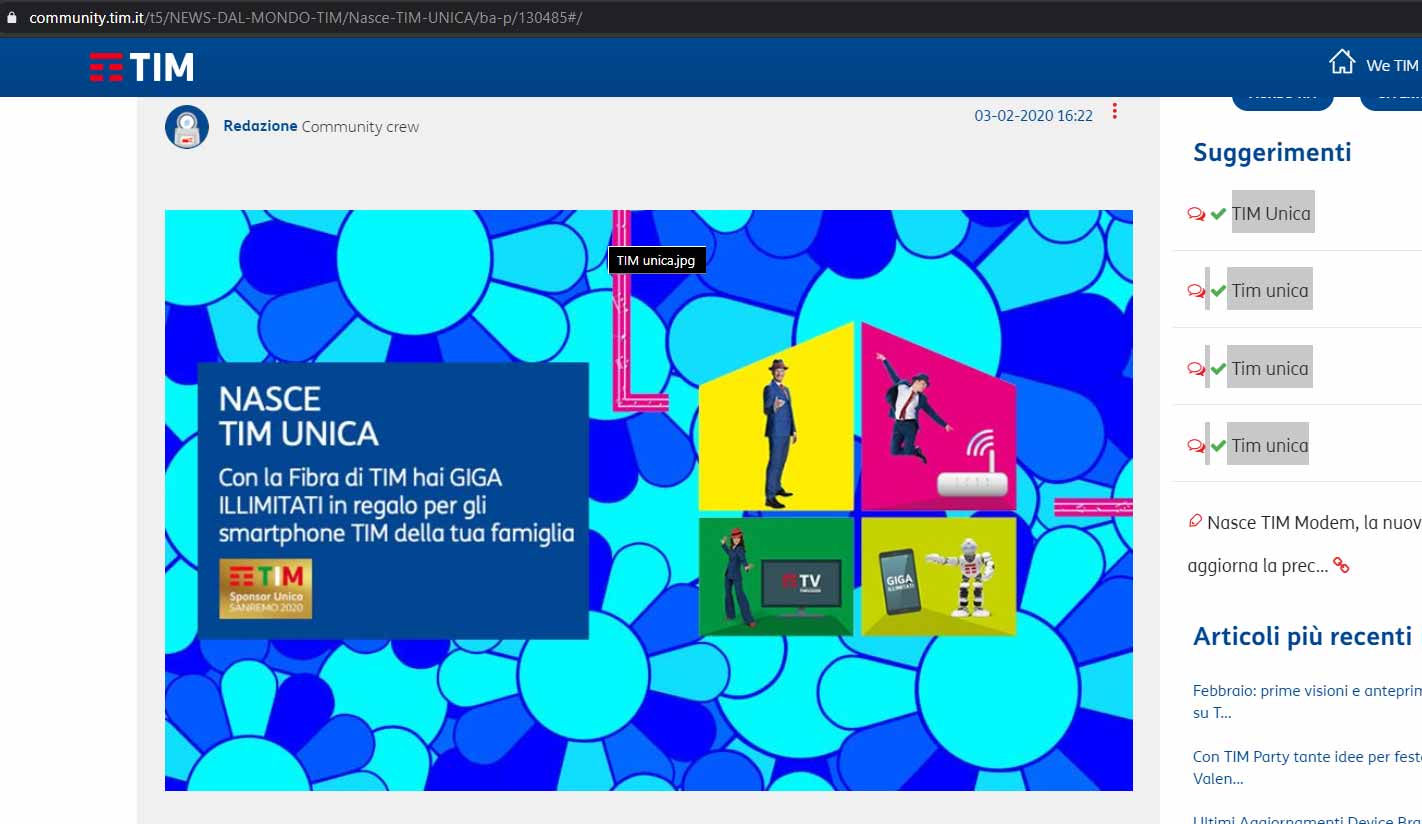
Task: Open the Redazione author profile link
Action: [x=260, y=126]
